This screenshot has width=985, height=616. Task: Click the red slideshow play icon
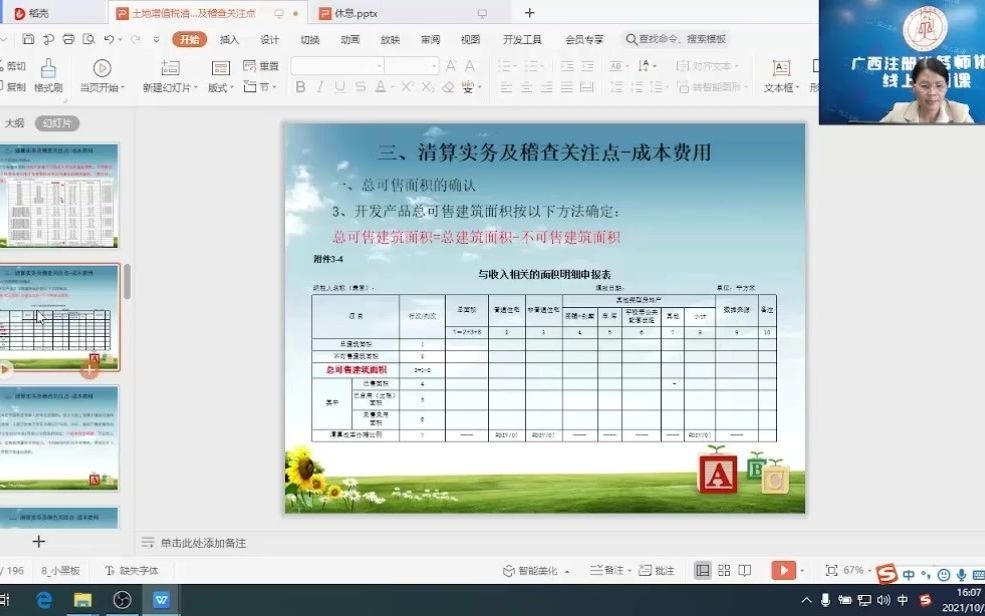click(x=785, y=570)
